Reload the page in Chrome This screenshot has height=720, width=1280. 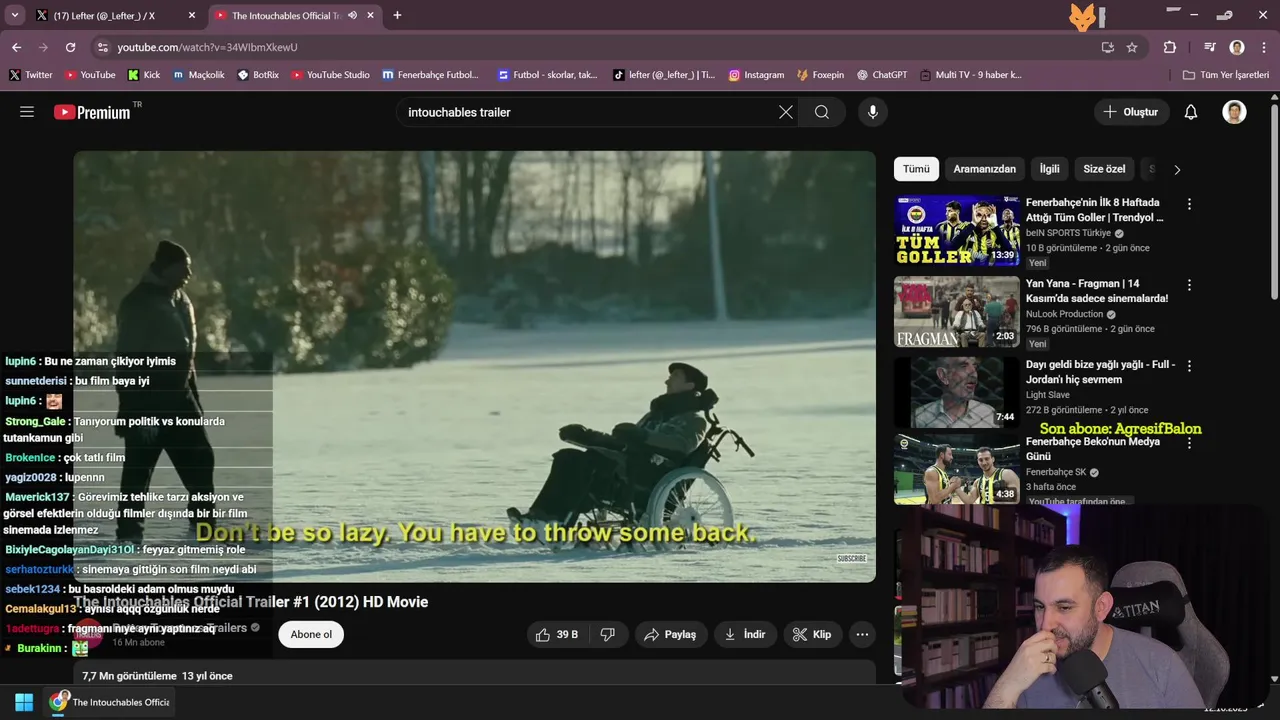point(70,47)
